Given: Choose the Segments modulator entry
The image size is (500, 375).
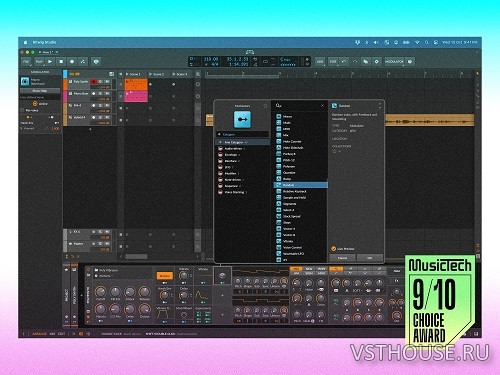Looking at the screenshot, I should pyautogui.click(x=300, y=204).
